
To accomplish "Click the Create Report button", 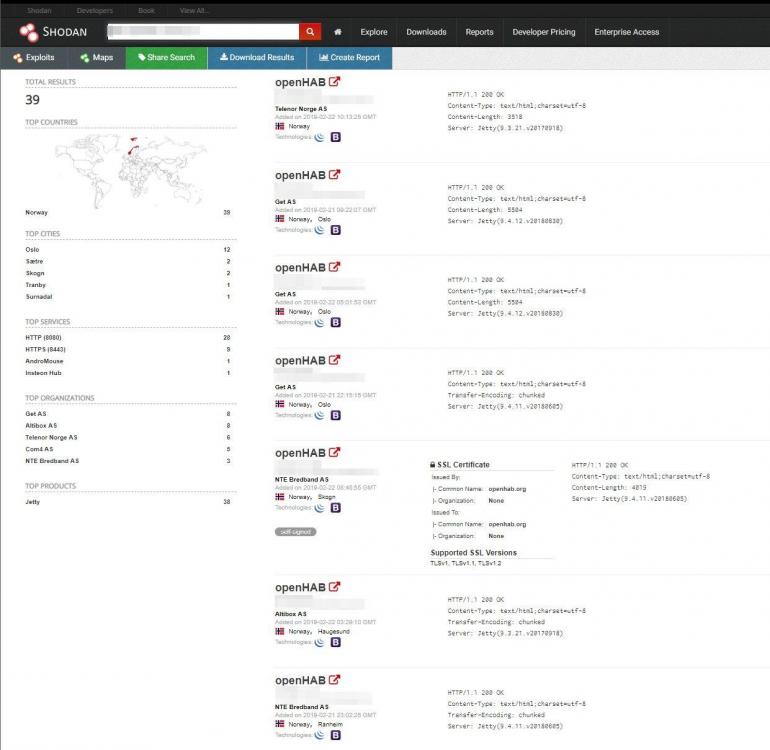I will tap(349, 57).
